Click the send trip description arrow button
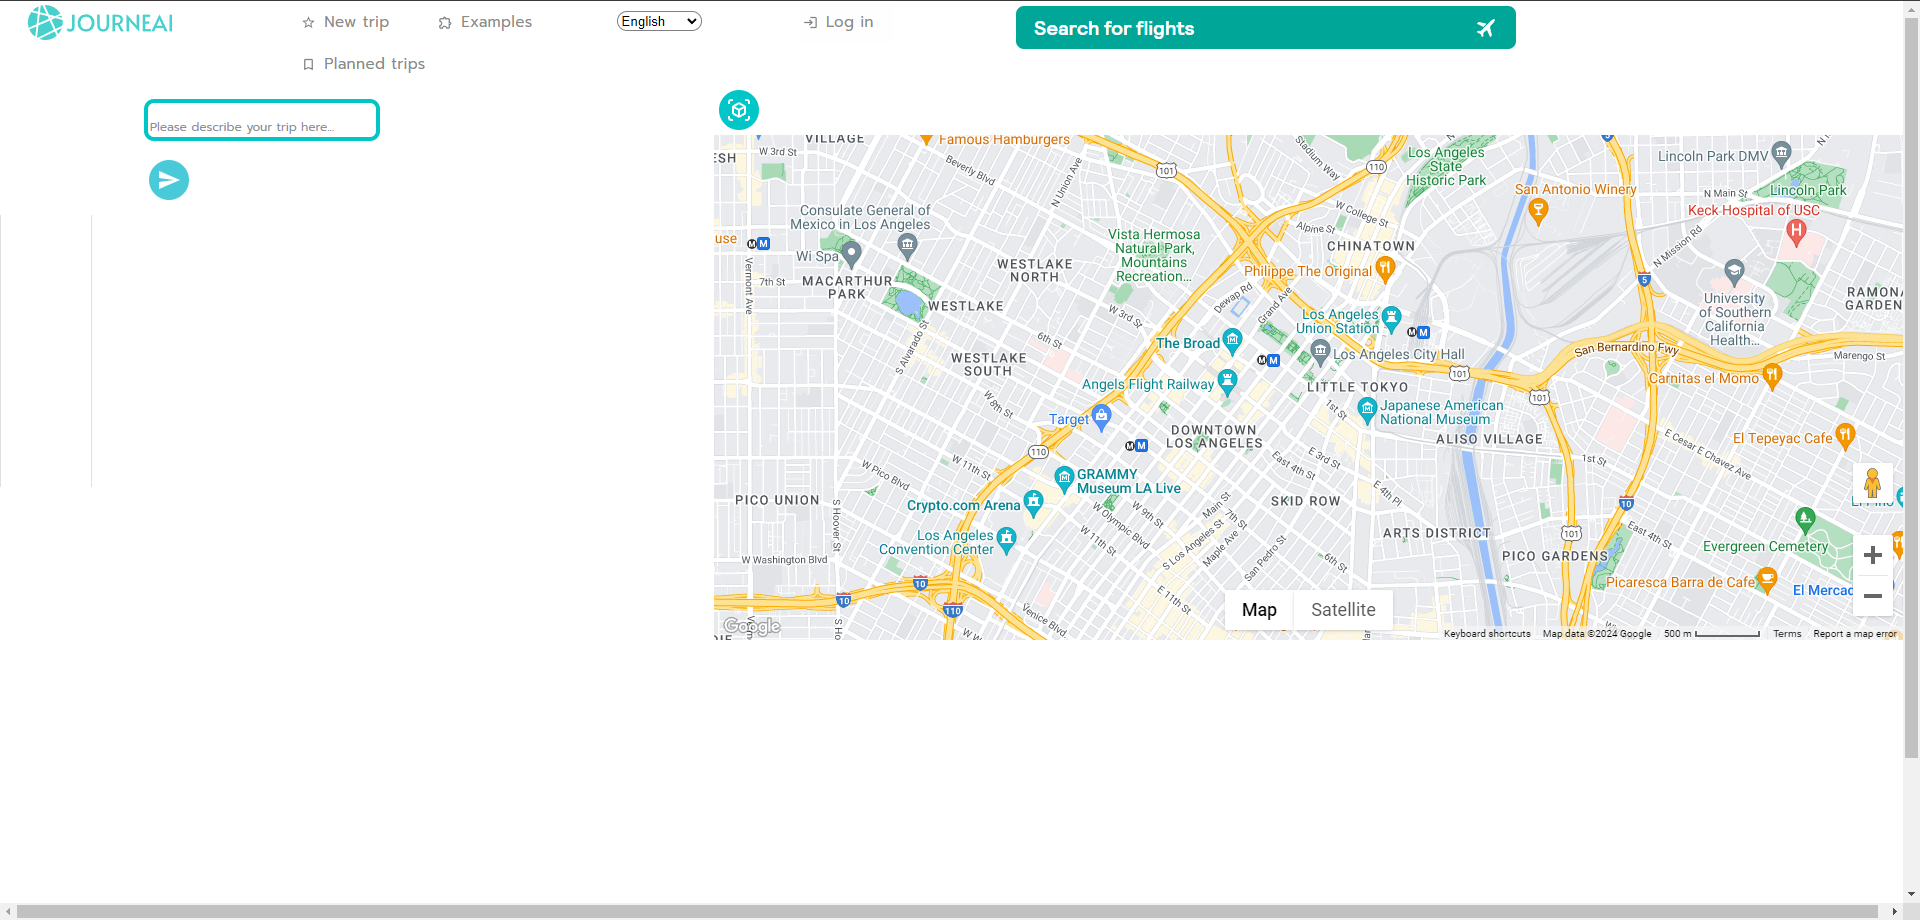The width and height of the screenshot is (1920, 920). click(169, 180)
